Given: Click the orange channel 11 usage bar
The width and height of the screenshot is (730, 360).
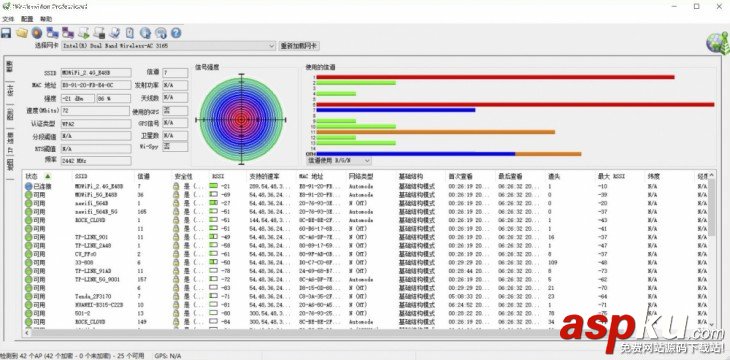Looking at the screenshot, I should coord(436,132).
